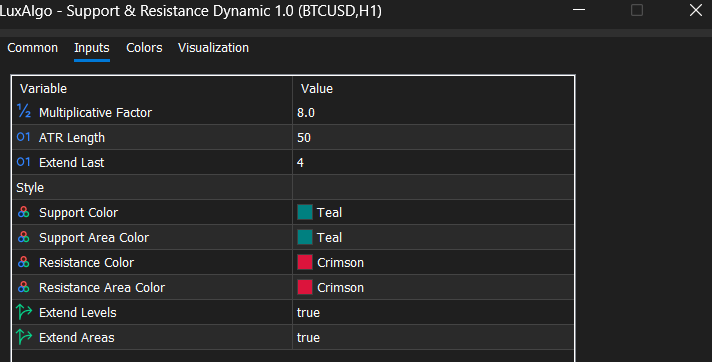Click the Resistance Area Color palette icon
The width and height of the screenshot is (712, 362).
coord(24,287)
